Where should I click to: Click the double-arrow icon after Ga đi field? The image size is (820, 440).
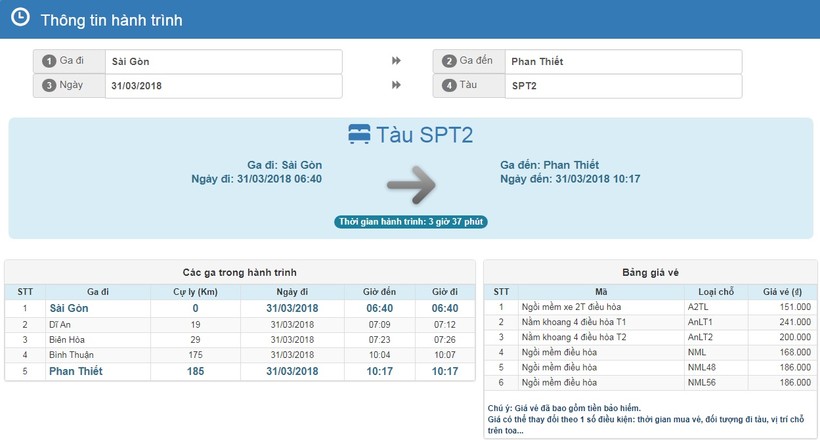pyautogui.click(x=396, y=61)
